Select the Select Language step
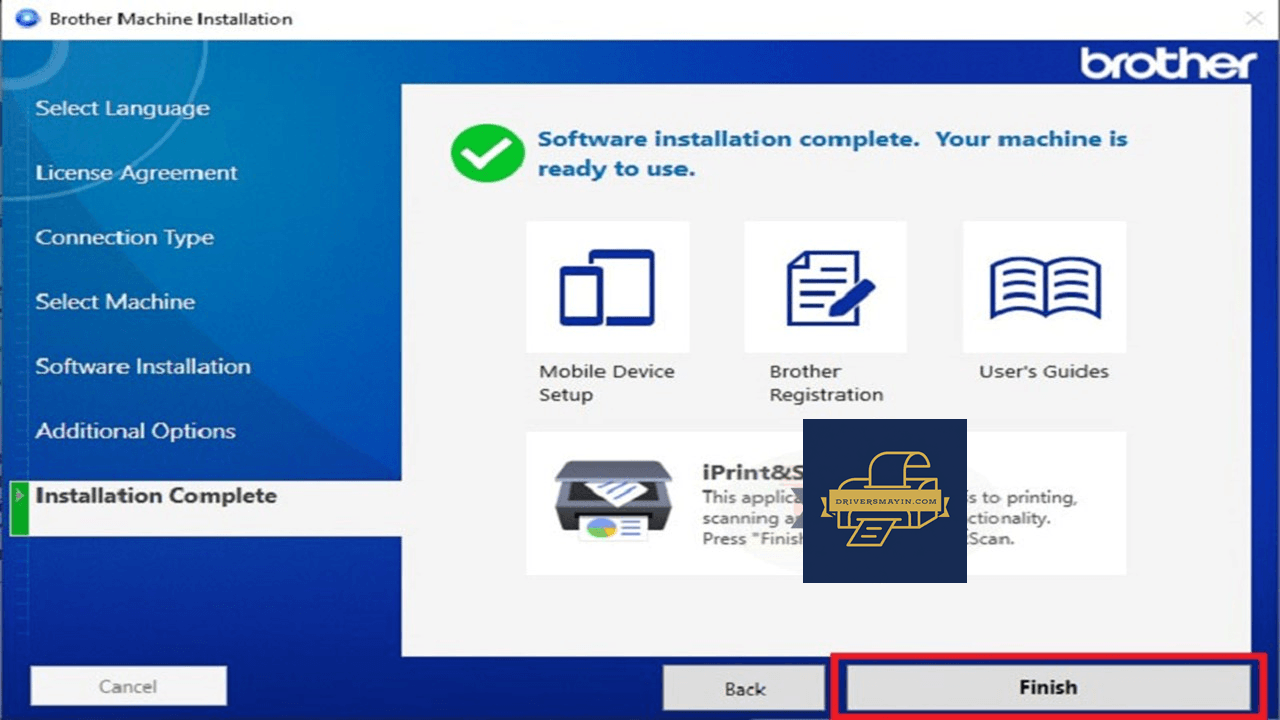The image size is (1280, 720). [123, 109]
